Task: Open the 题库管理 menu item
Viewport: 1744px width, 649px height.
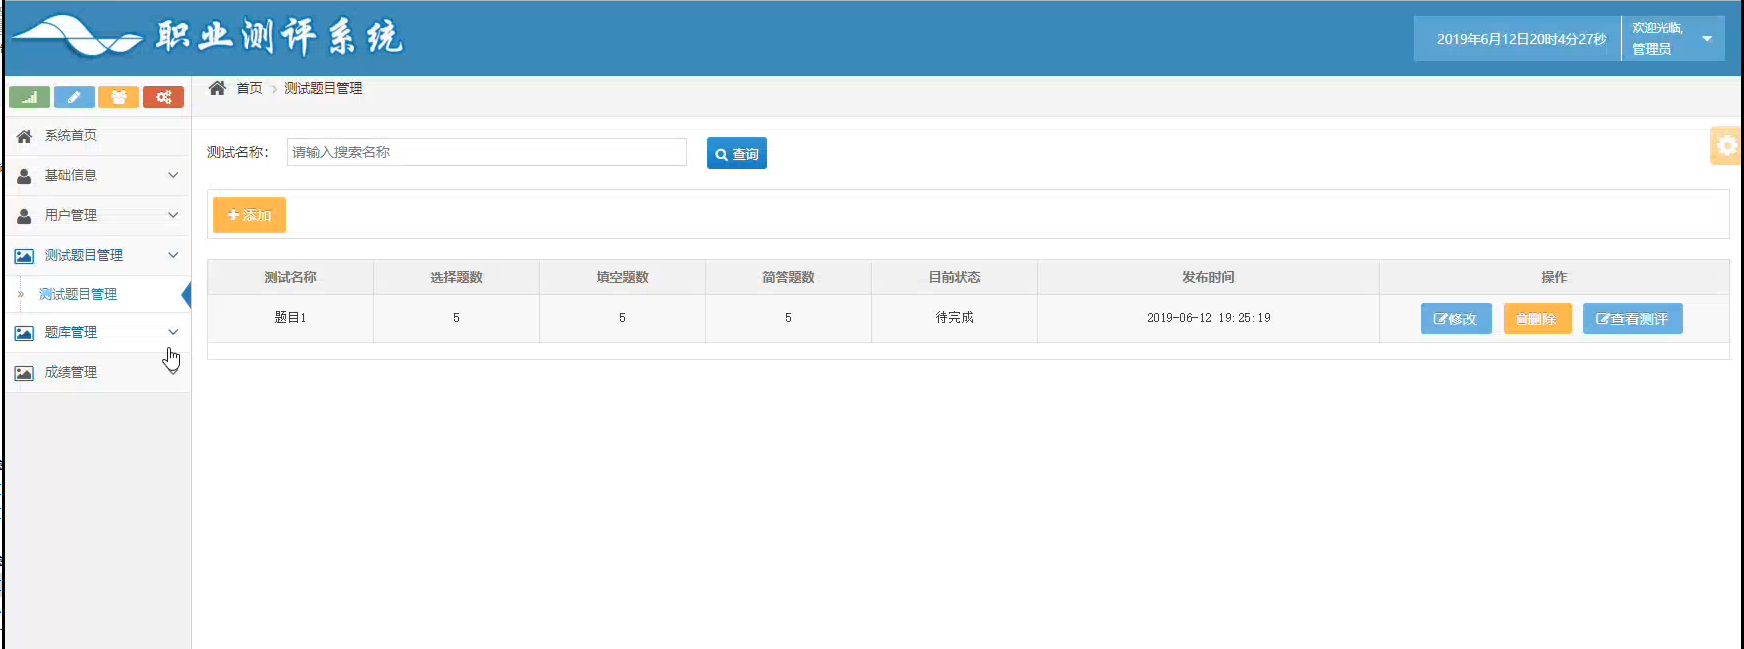Action: 98,333
